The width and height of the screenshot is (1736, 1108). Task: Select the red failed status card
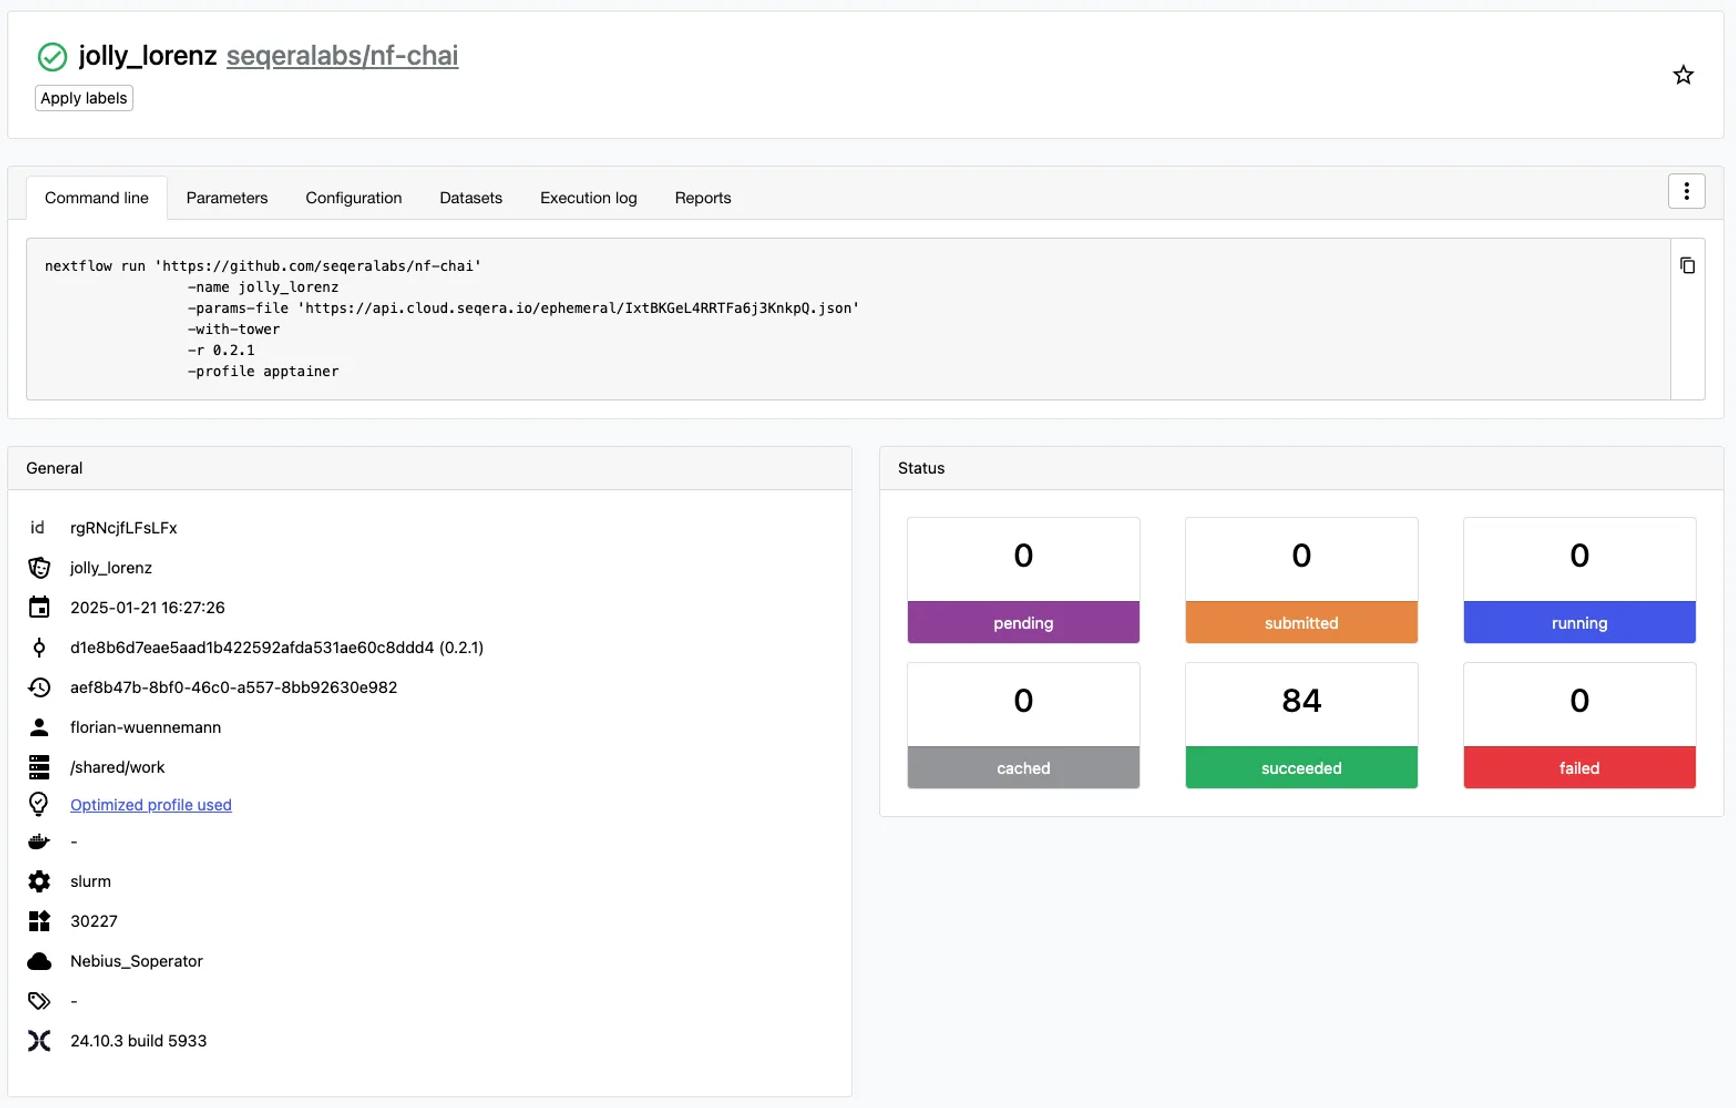[x=1579, y=726]
